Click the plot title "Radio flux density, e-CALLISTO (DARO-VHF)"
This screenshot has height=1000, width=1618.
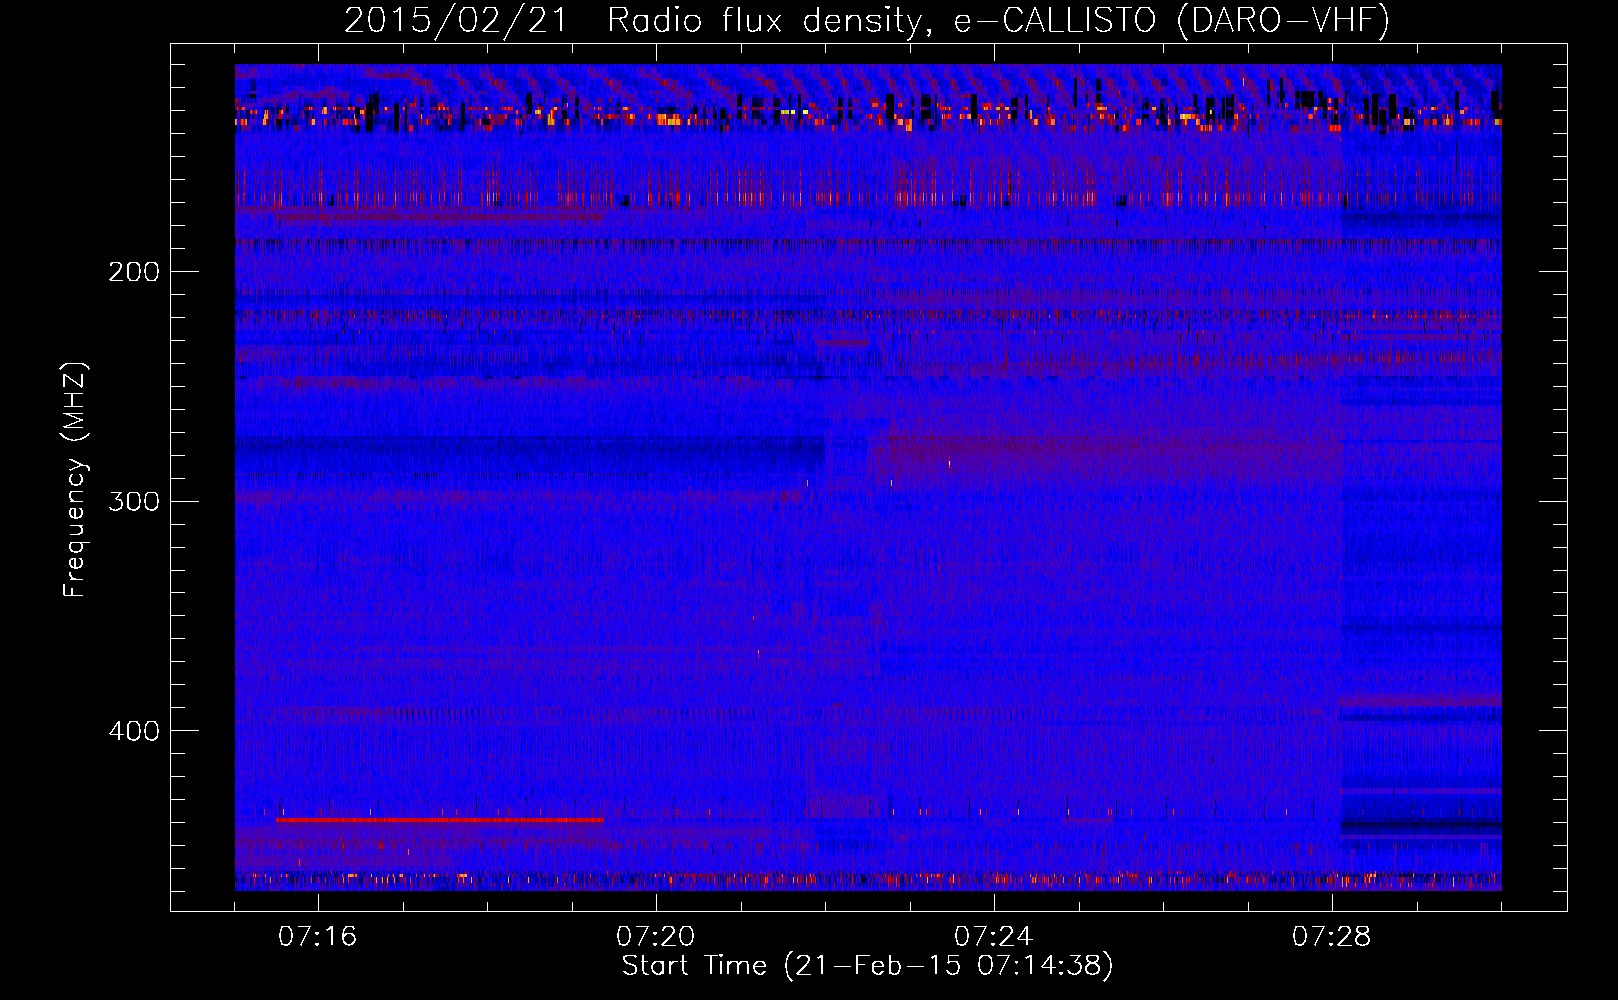[x=998, y=20]
